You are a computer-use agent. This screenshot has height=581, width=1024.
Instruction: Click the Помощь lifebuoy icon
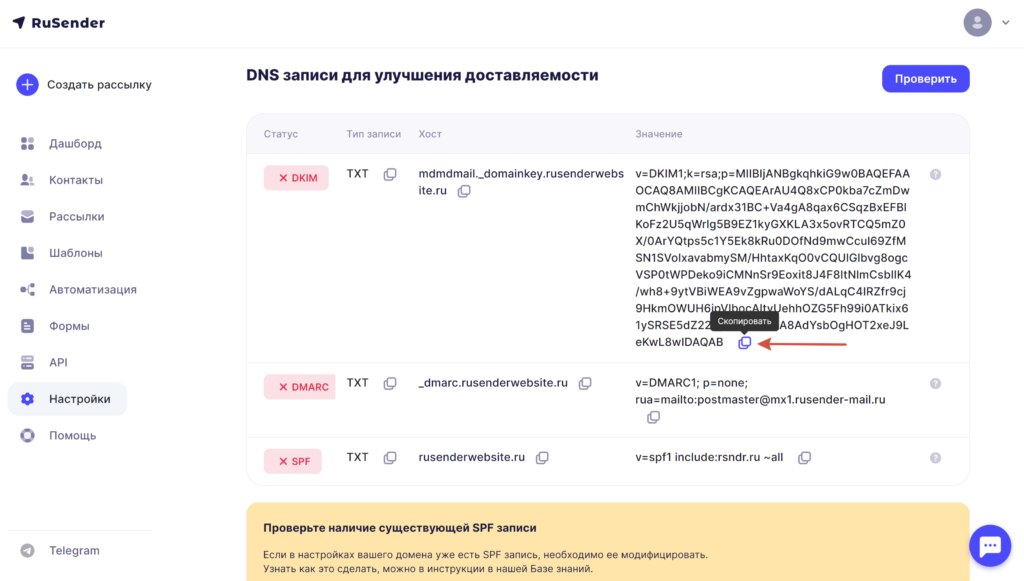tap(27, 435)
